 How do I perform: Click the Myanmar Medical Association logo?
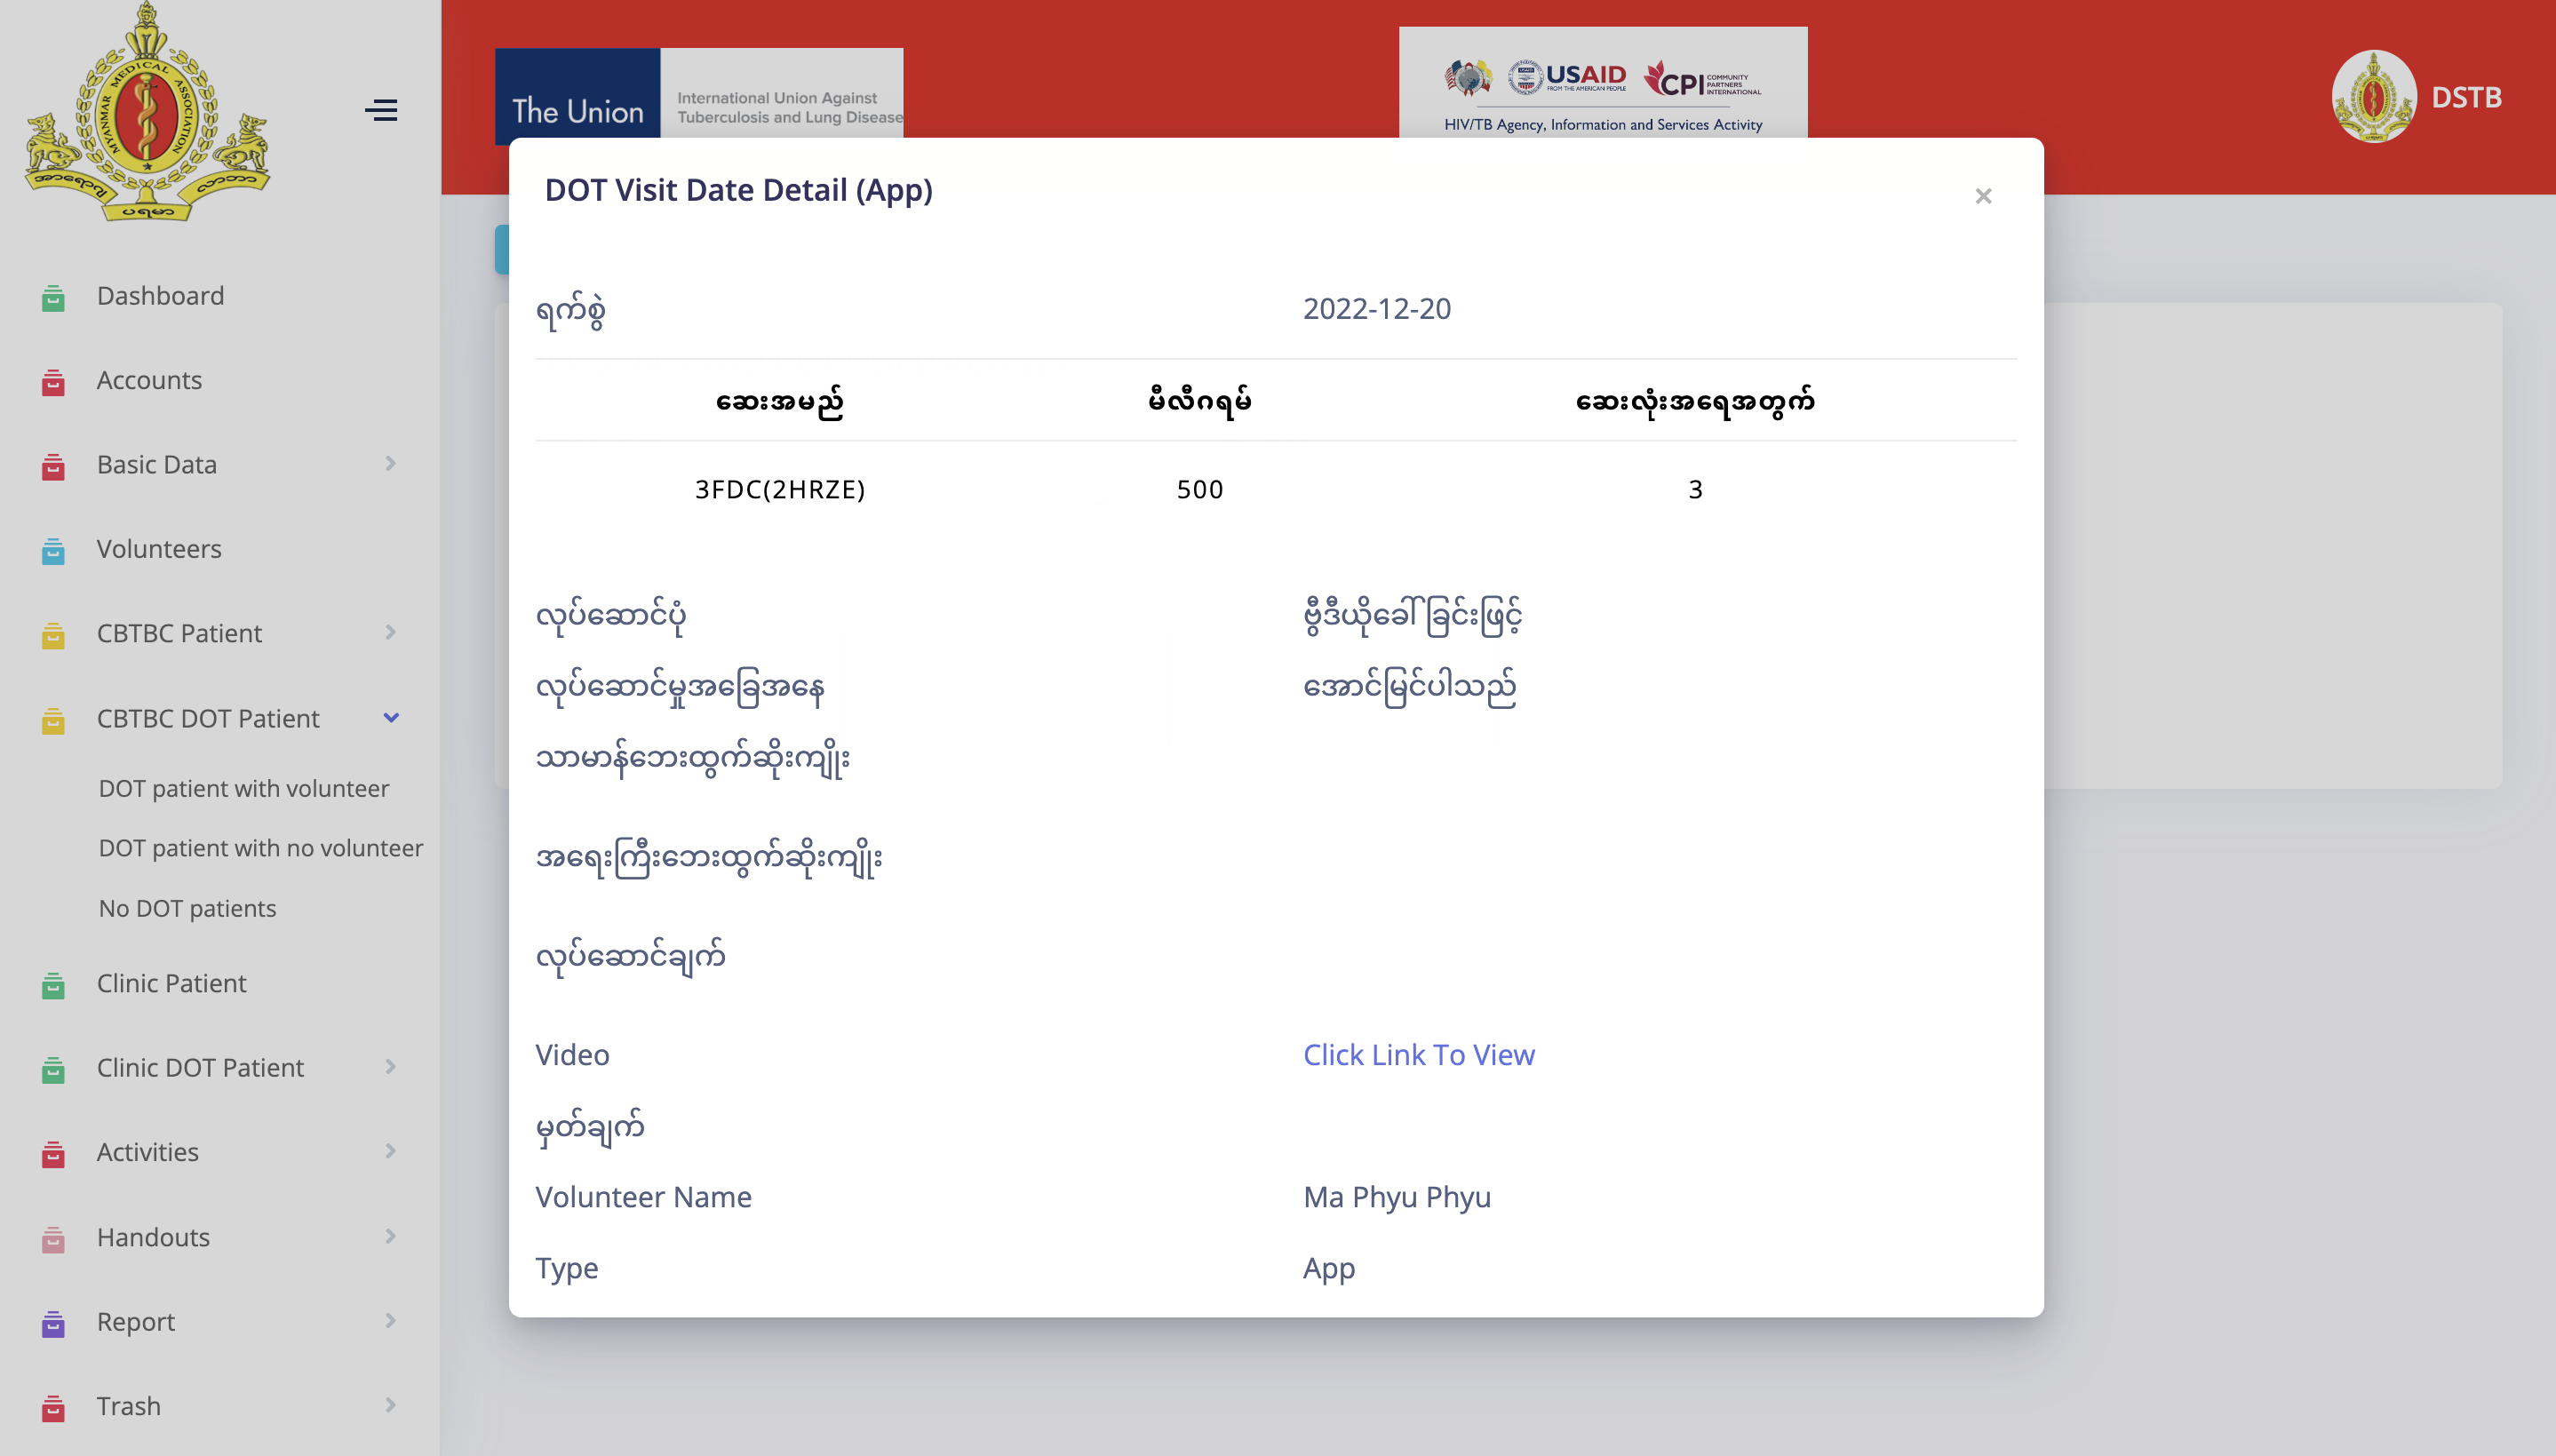[145, 113]
